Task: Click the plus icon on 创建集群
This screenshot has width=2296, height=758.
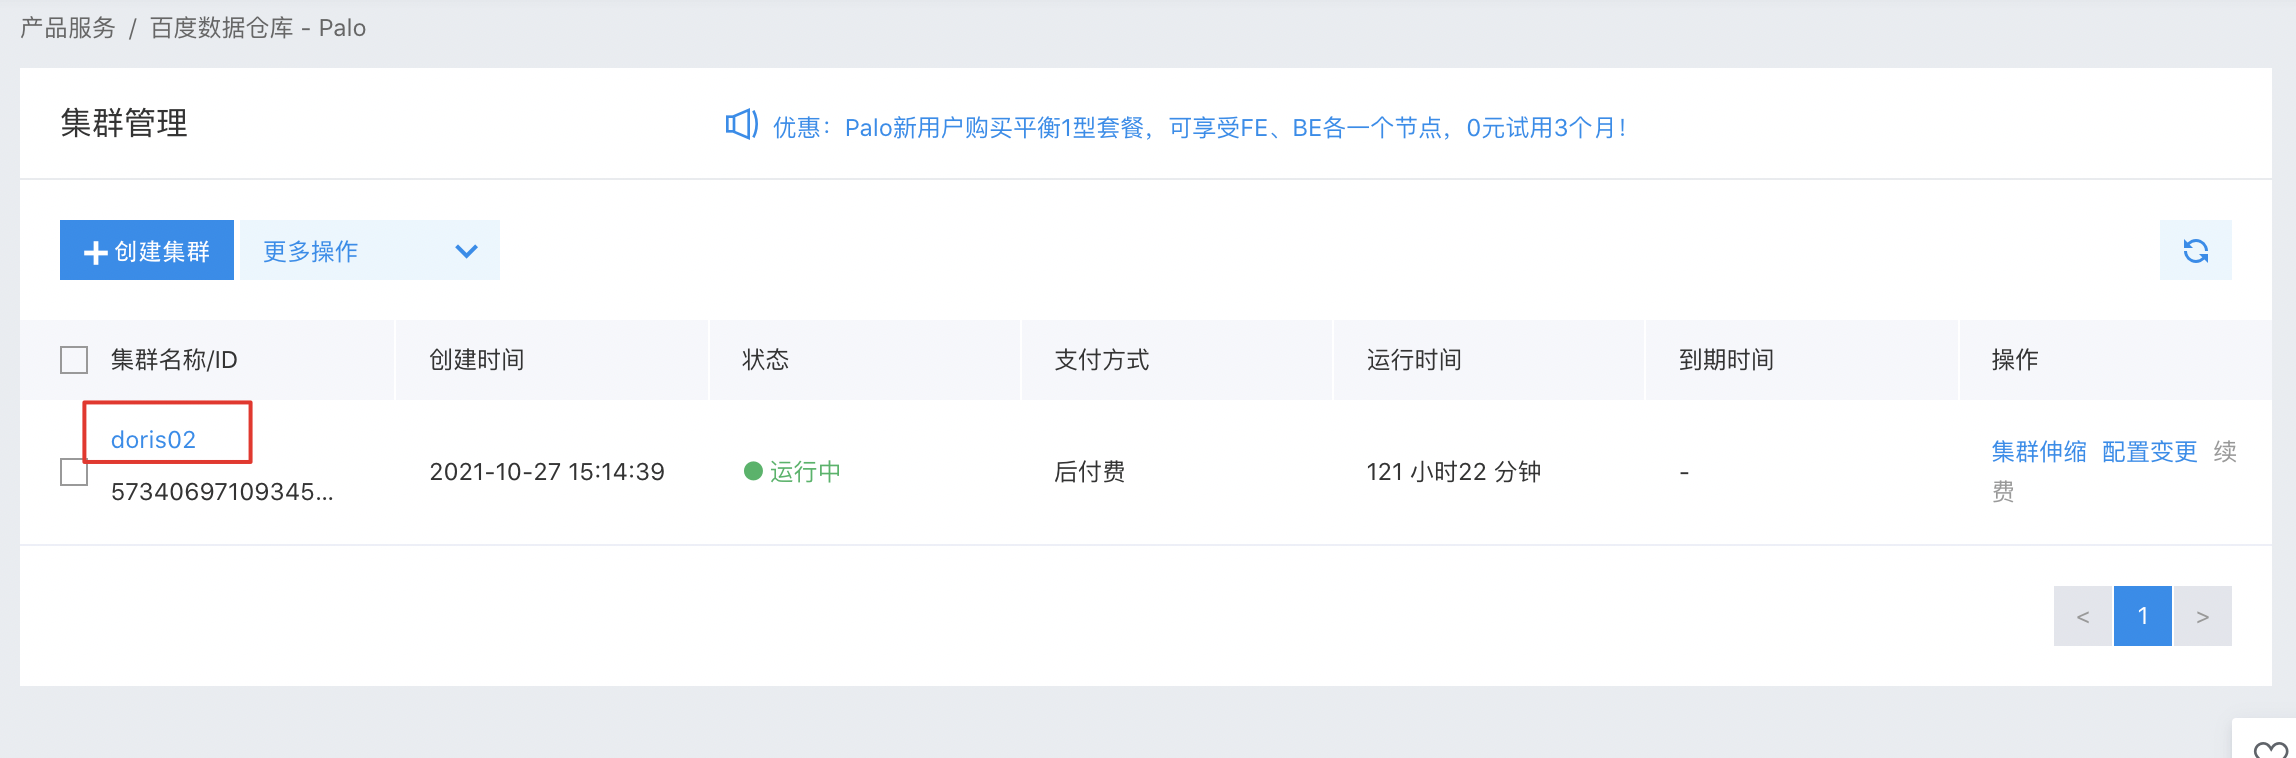Action: (95, 252)
